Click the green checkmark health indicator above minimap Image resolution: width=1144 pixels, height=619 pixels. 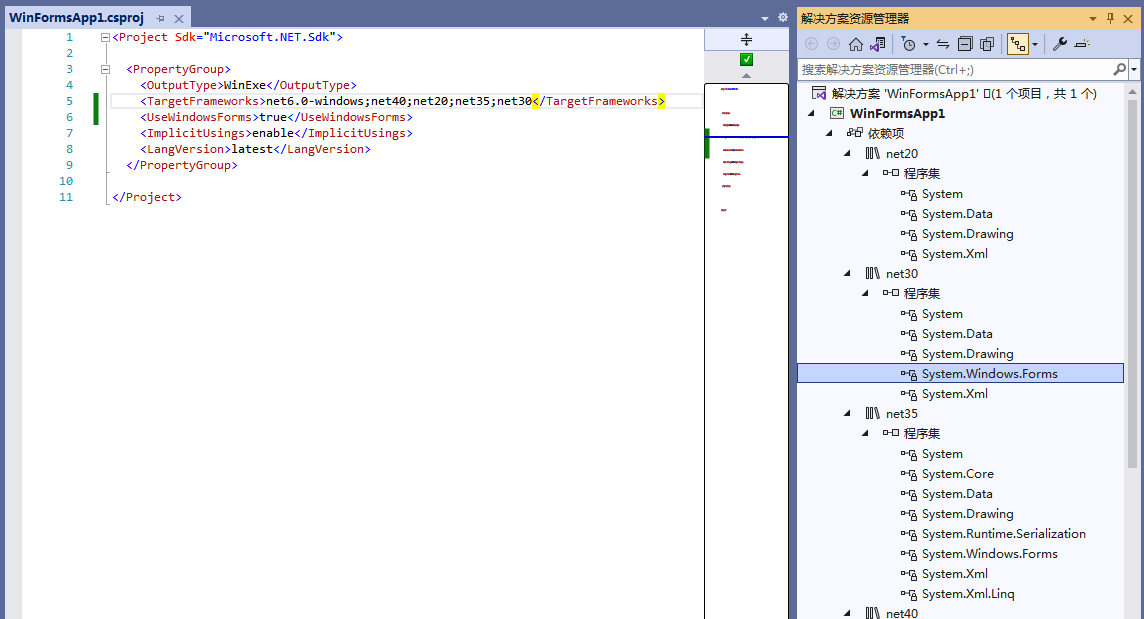(745, 59)
